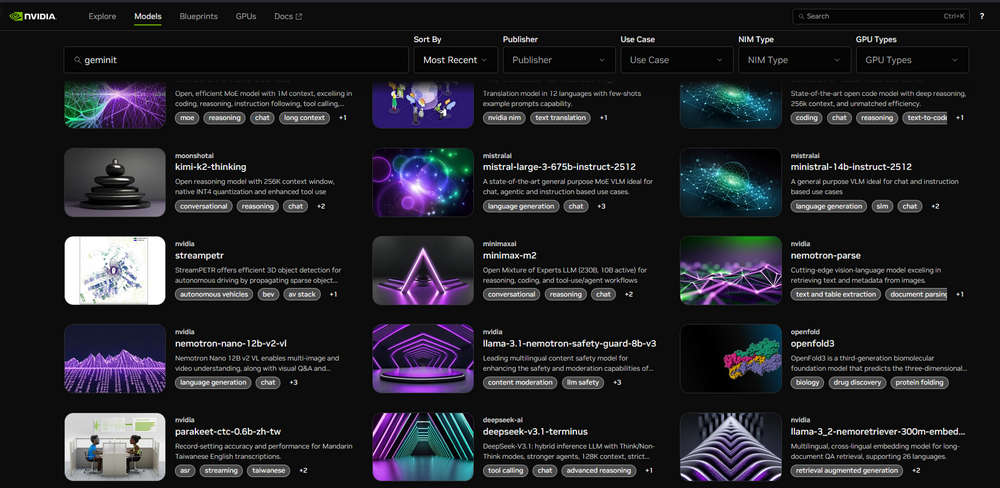
Task: Open the streampetr model page
Action: pyautogui.click(x=199, y=256)
